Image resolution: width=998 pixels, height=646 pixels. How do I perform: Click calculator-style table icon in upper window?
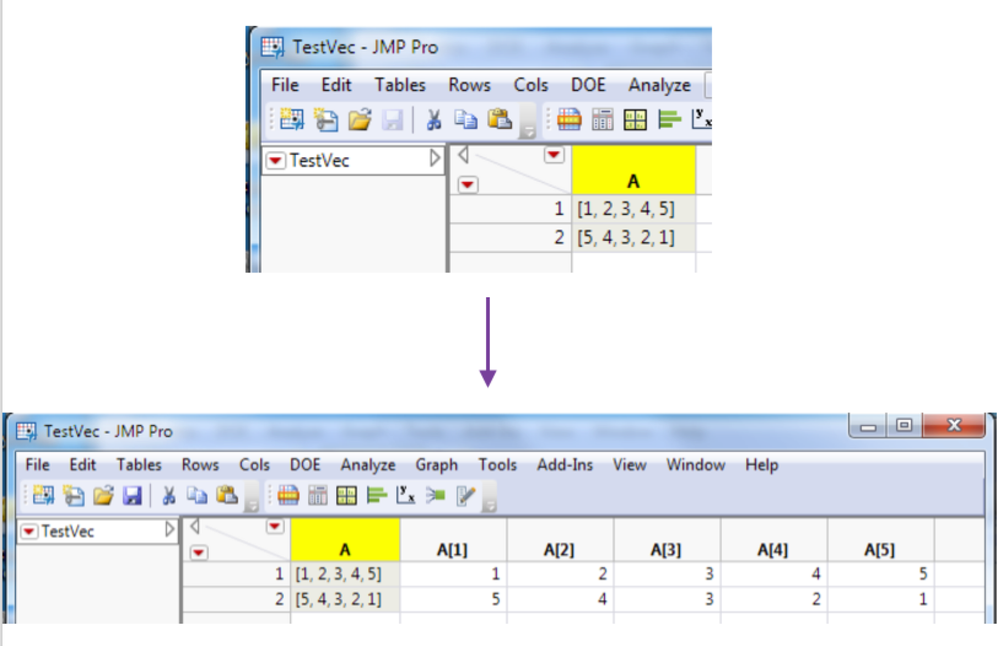click(x=602, y=119)
